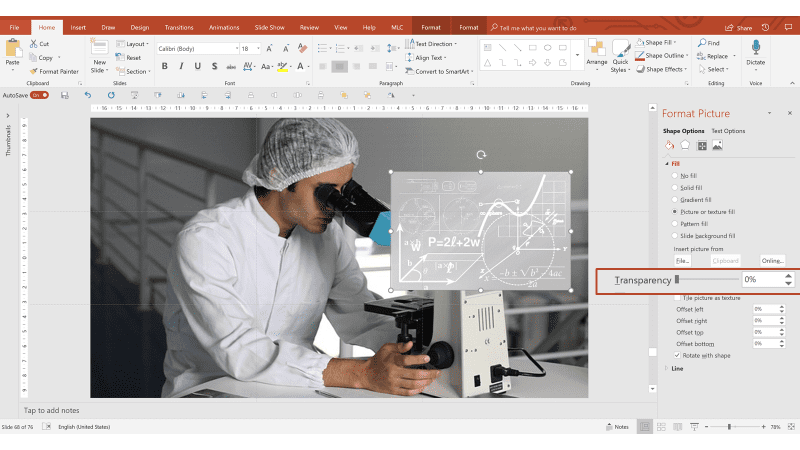Click Fit slide to window icon

tap(791, 427)
